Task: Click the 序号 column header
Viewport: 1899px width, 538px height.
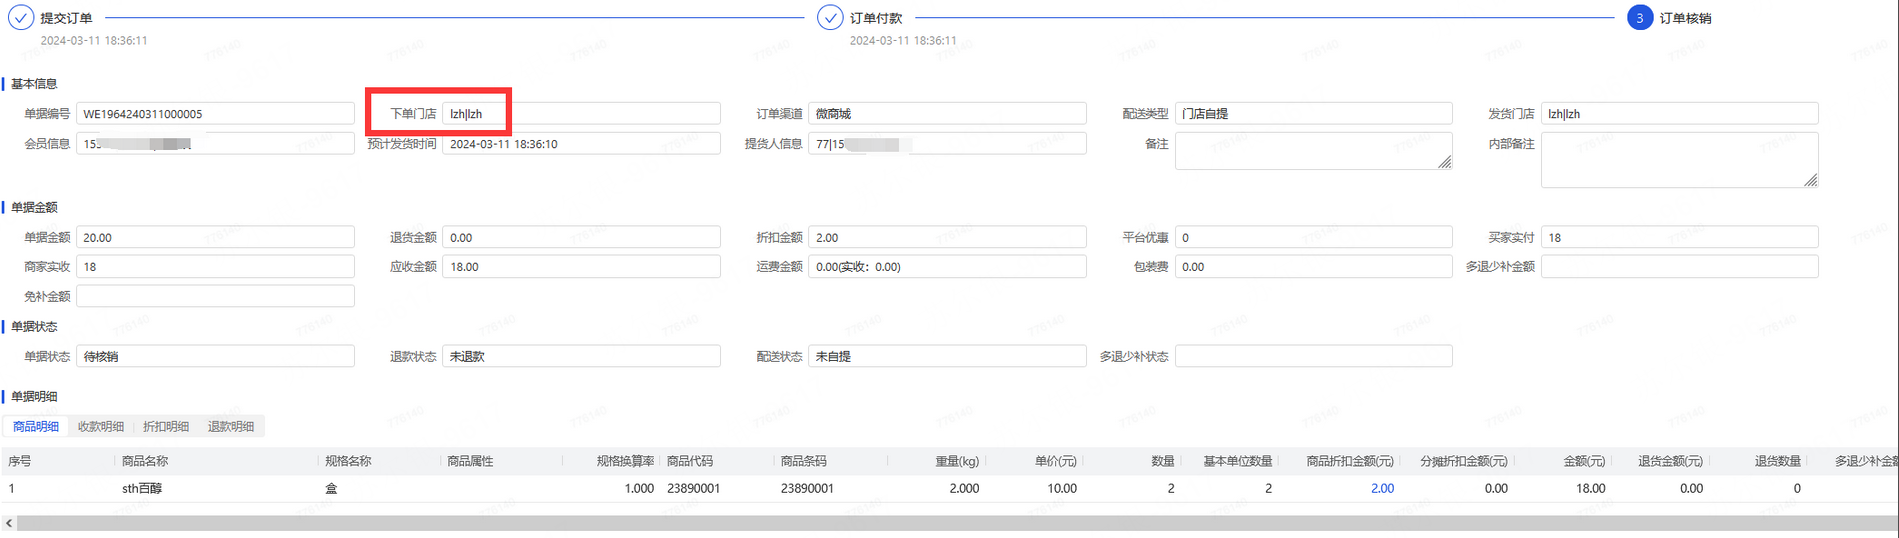Action: (20, 462)
